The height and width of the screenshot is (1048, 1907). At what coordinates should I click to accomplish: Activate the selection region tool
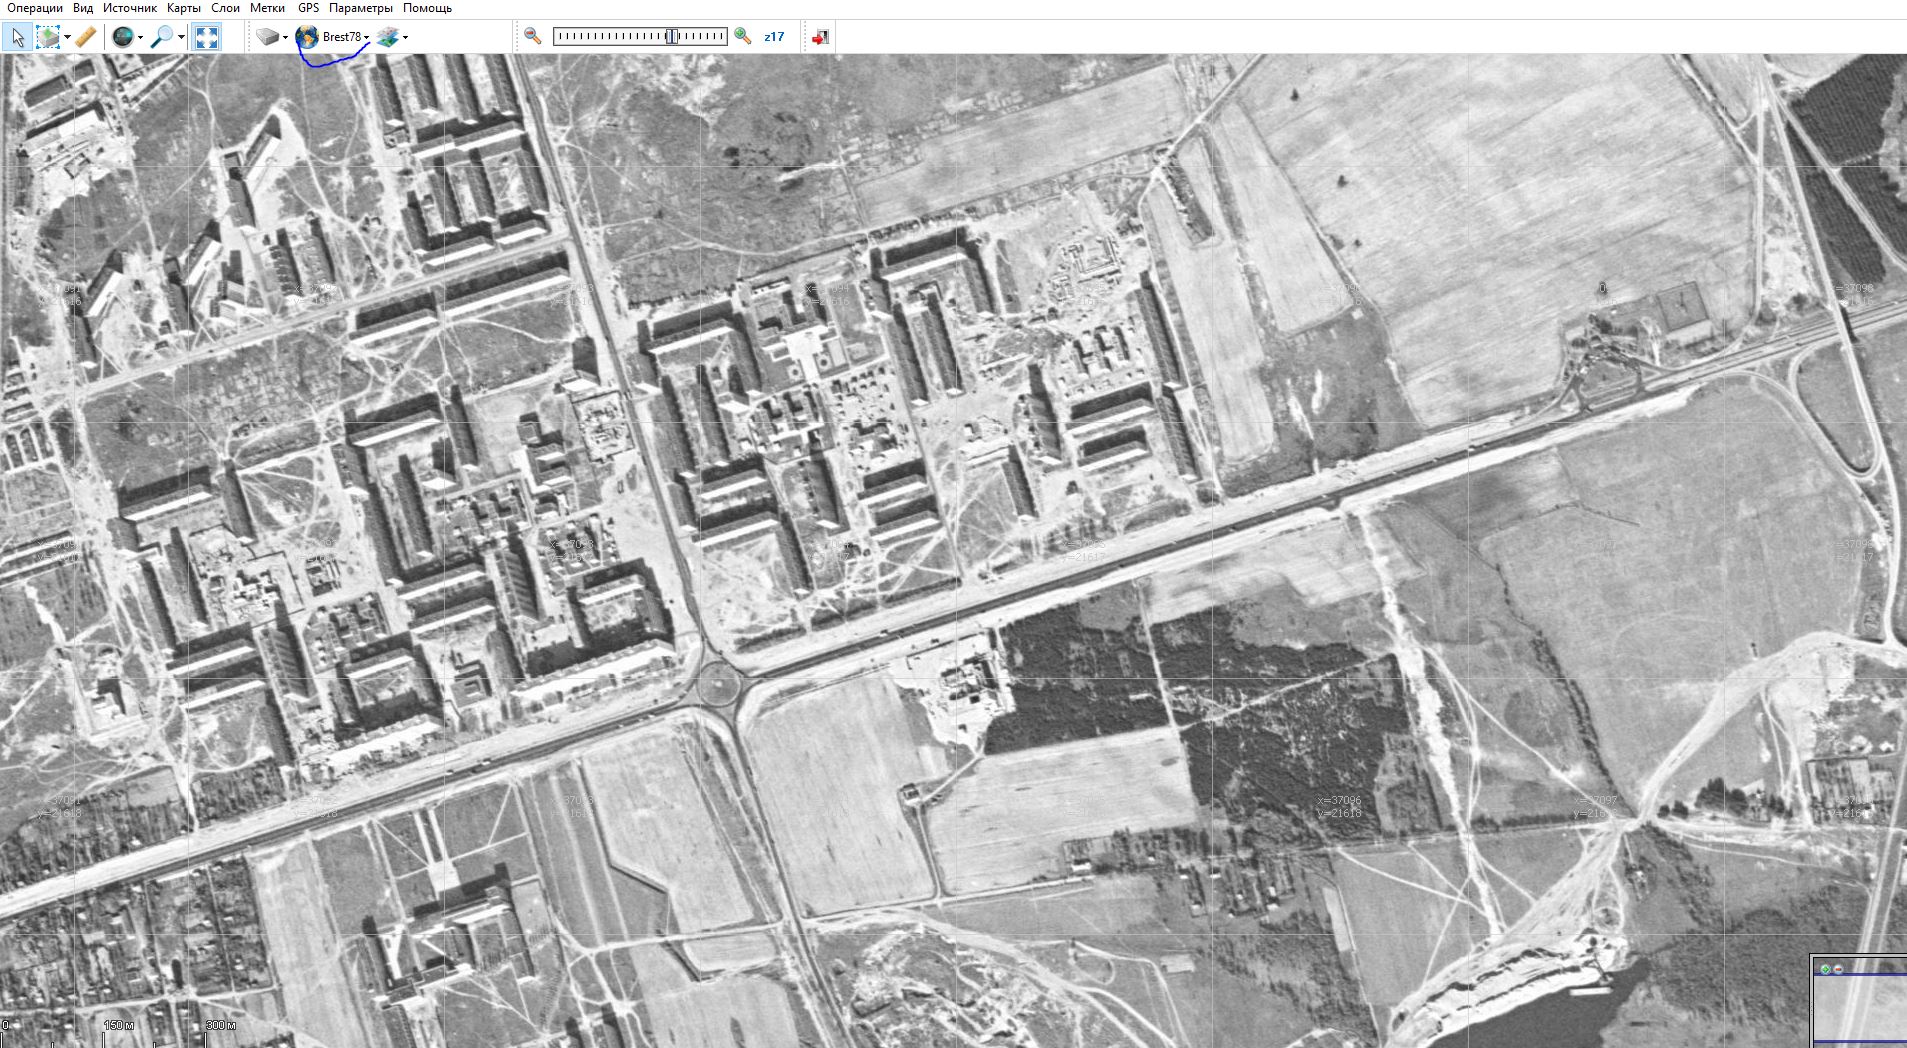[x=47, y=37]
